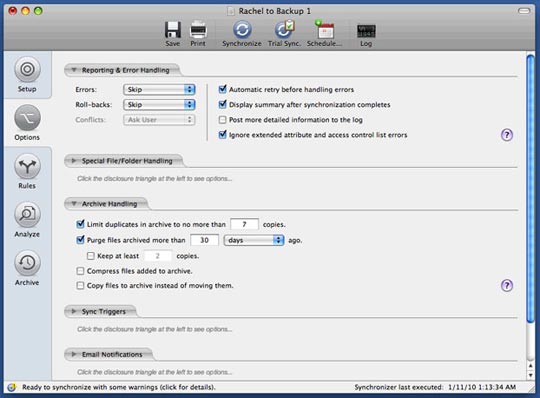
Task: Enable Post more detailed information to log
Action: 222,120
